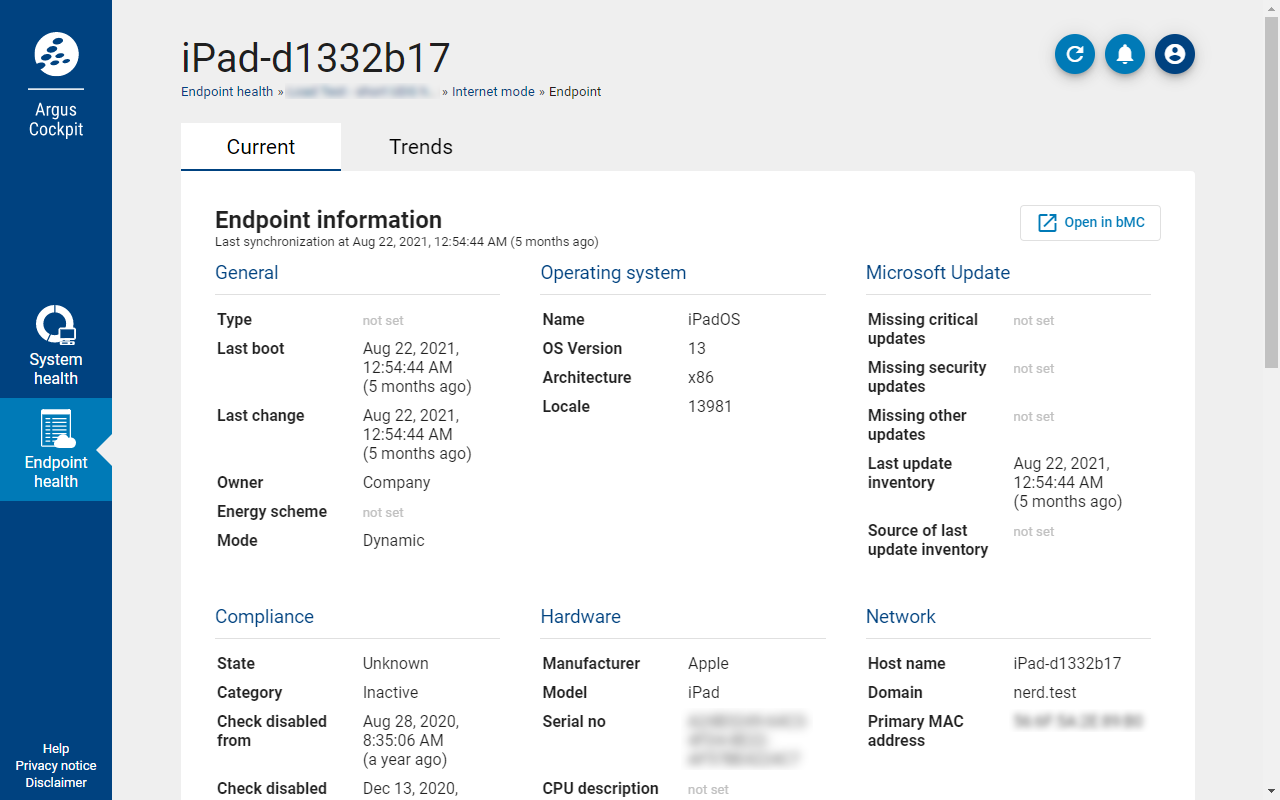Click the iPad-d1332b17 page title
The image size is (1280, 800).
click(x=316, y=58)
